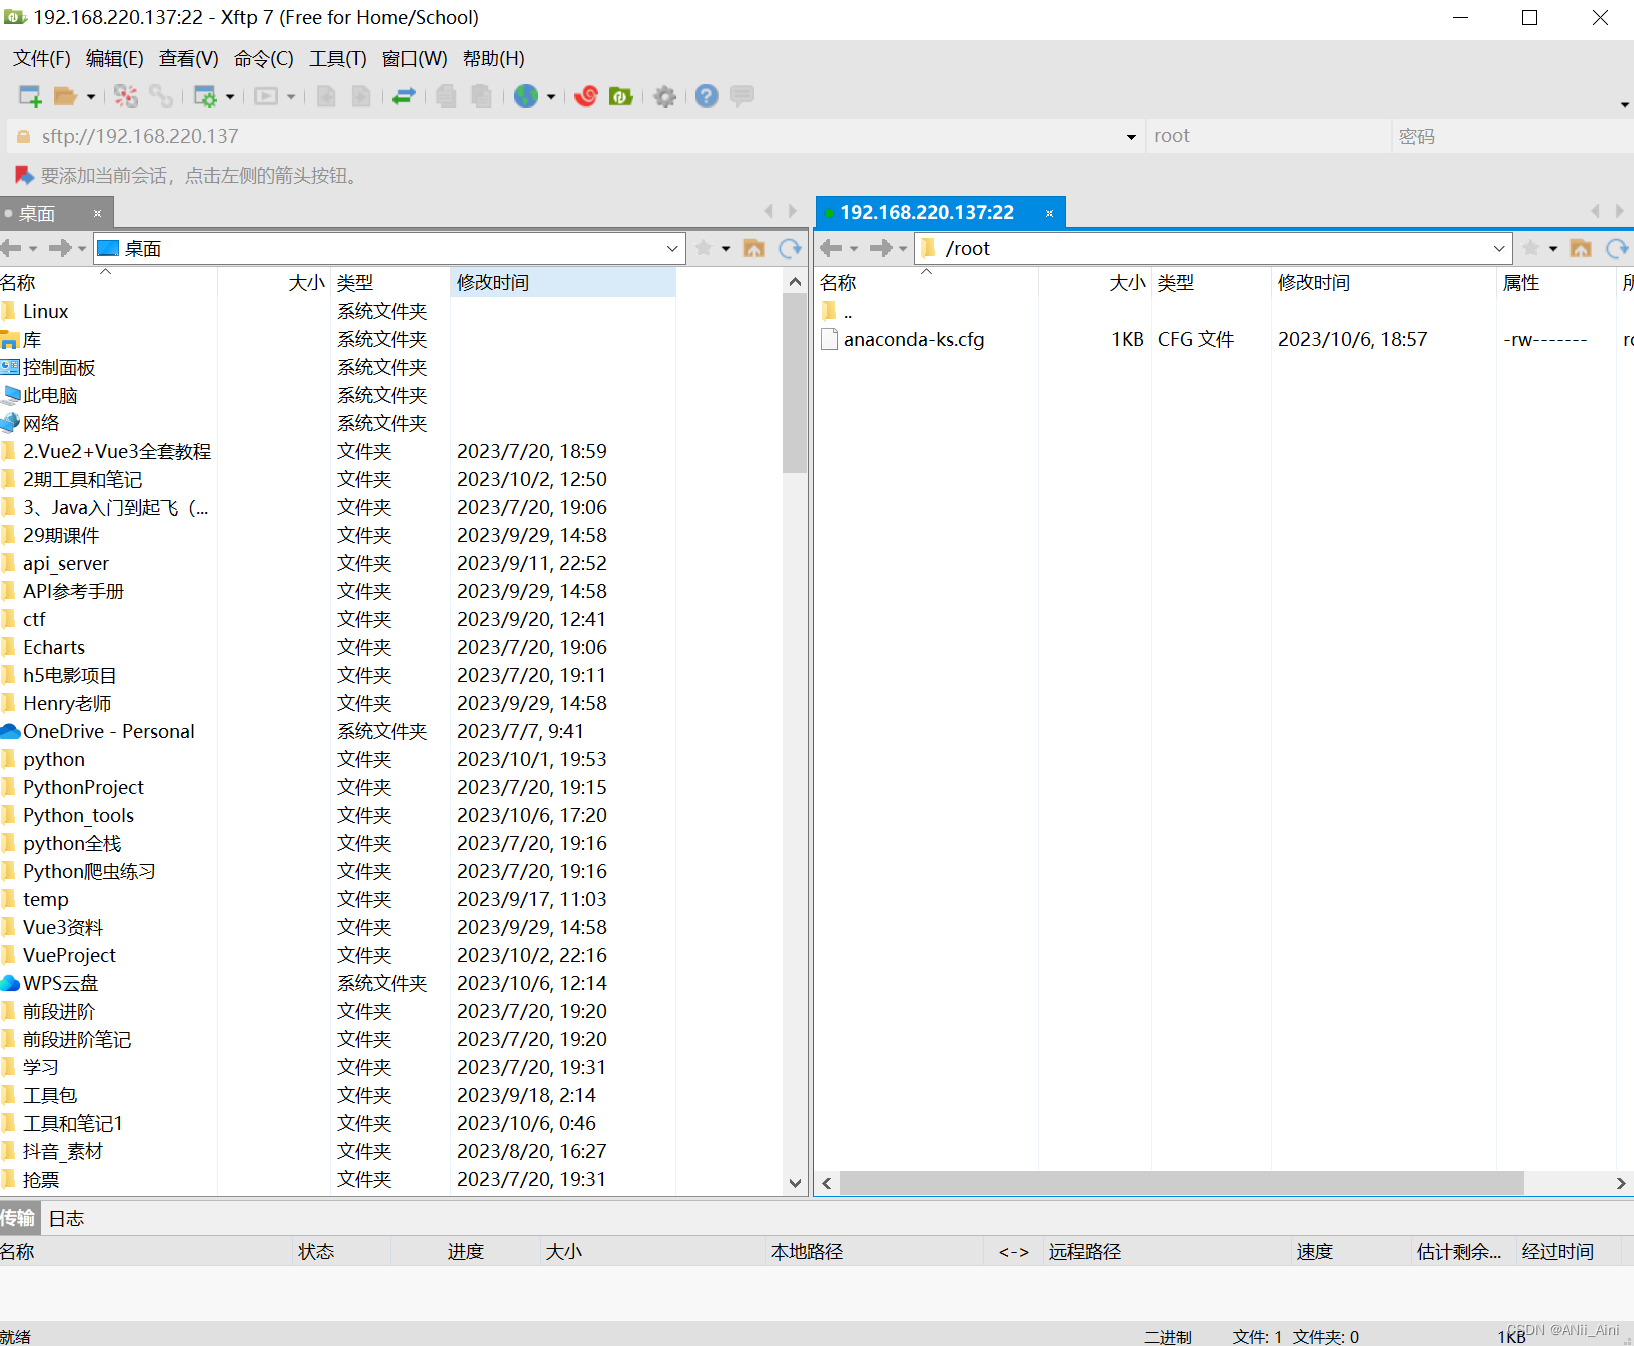Click the red bookmark arrow to add session
The width and height of the screenshot is (1634, 1346).
24,176
